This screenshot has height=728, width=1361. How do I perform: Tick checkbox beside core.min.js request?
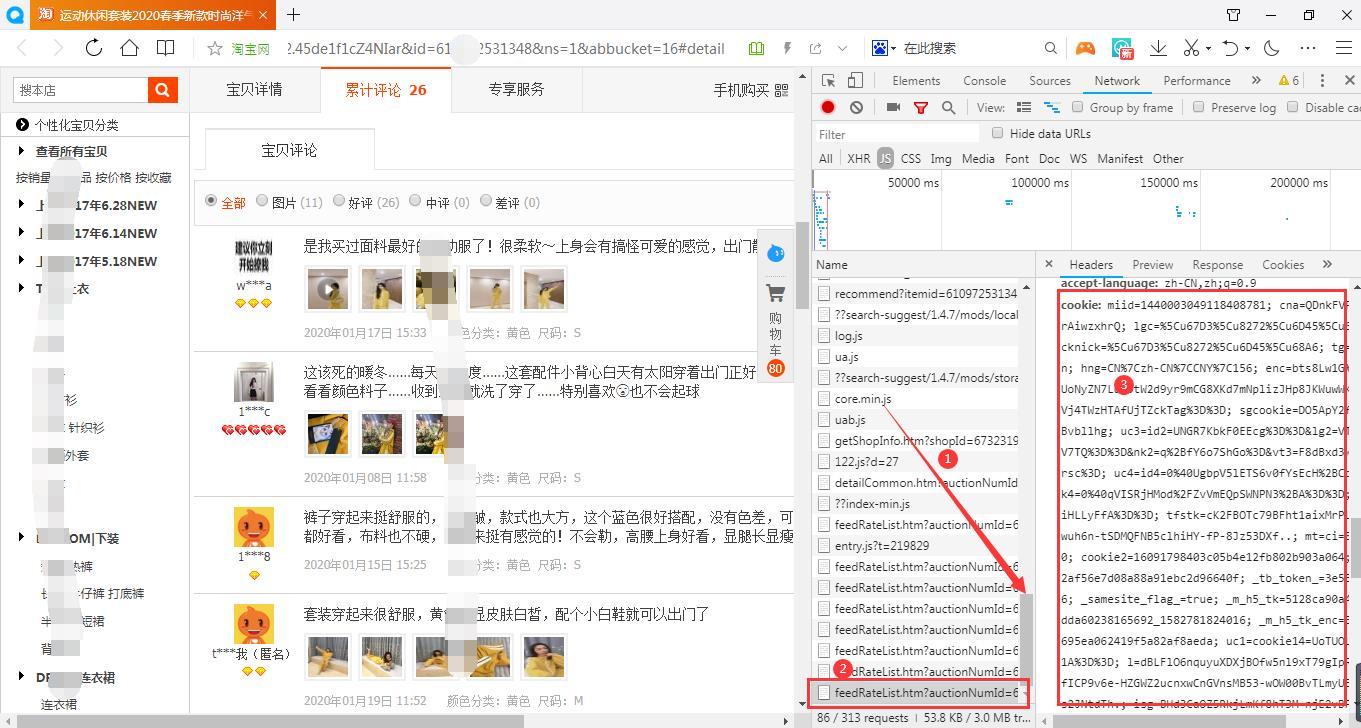tap(824, 399)
